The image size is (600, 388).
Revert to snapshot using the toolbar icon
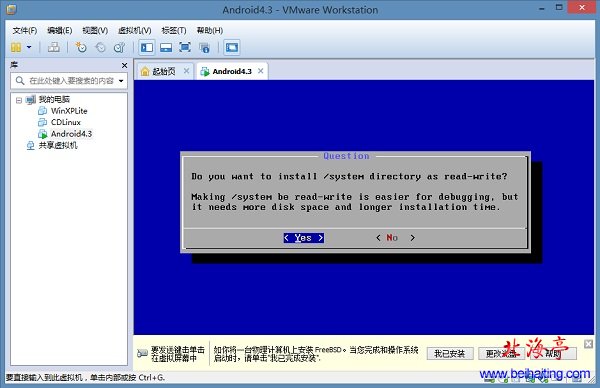click(100, 47)
